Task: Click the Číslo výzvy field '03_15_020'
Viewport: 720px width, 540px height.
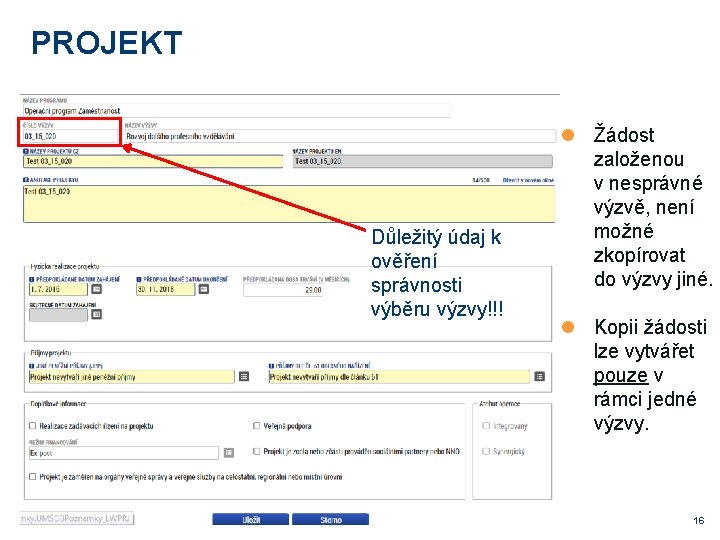Action: (x=70, y=136)
